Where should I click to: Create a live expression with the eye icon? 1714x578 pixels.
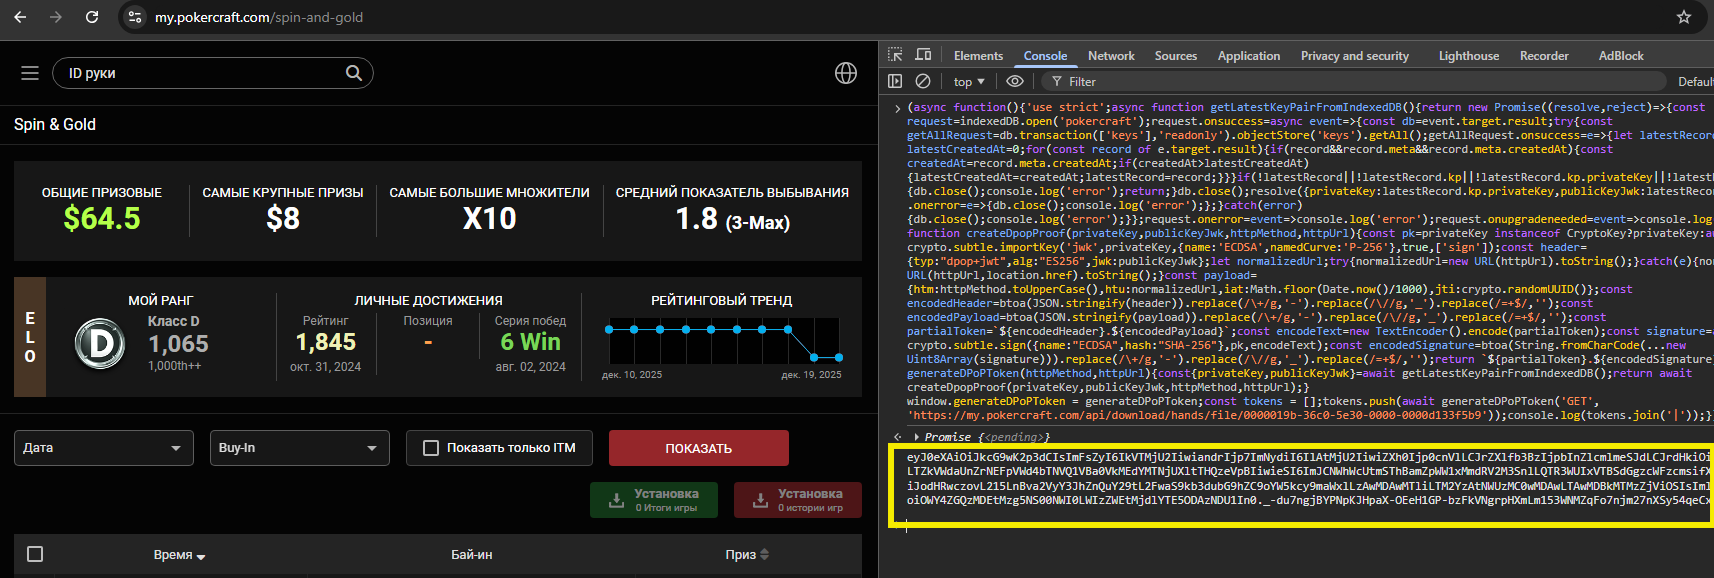(x=1015, y=81)
